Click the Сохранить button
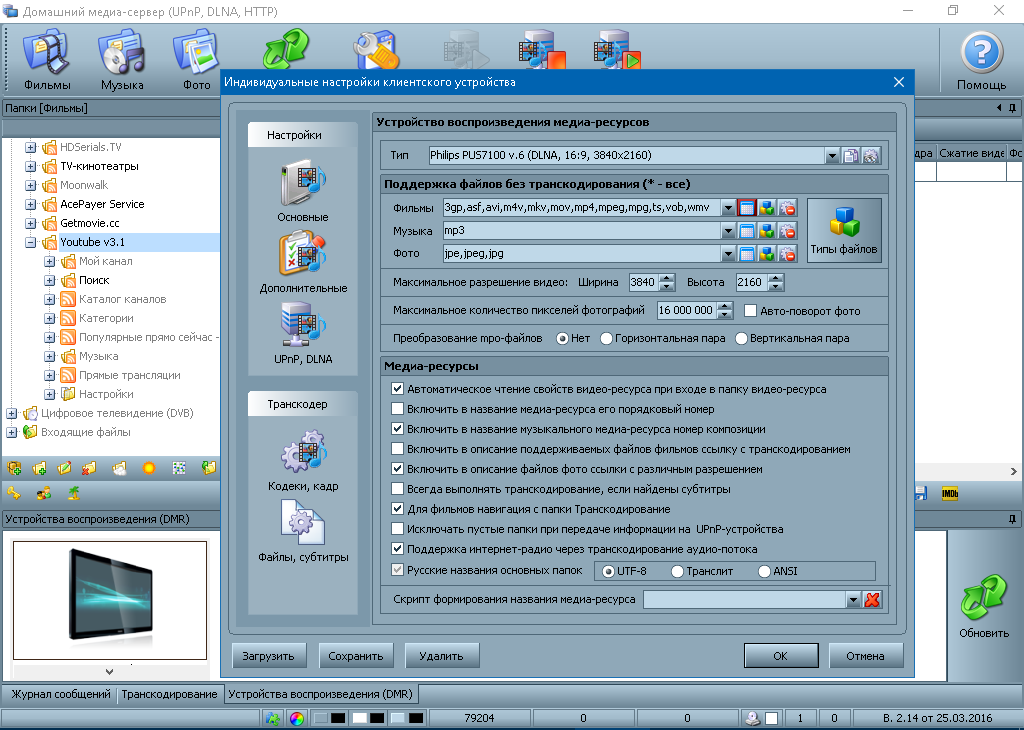Viewport: 1024px width, 730px height. 357,656
